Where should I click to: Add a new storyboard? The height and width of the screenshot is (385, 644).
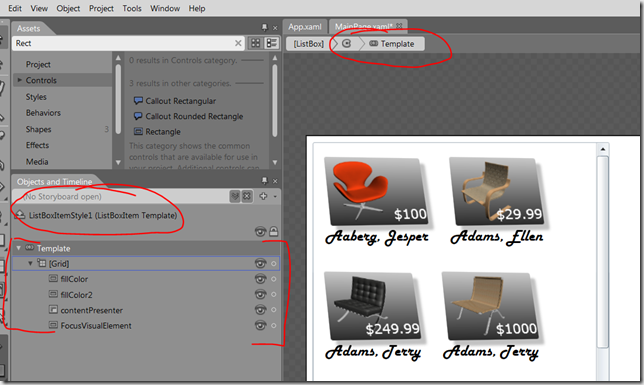263,196
